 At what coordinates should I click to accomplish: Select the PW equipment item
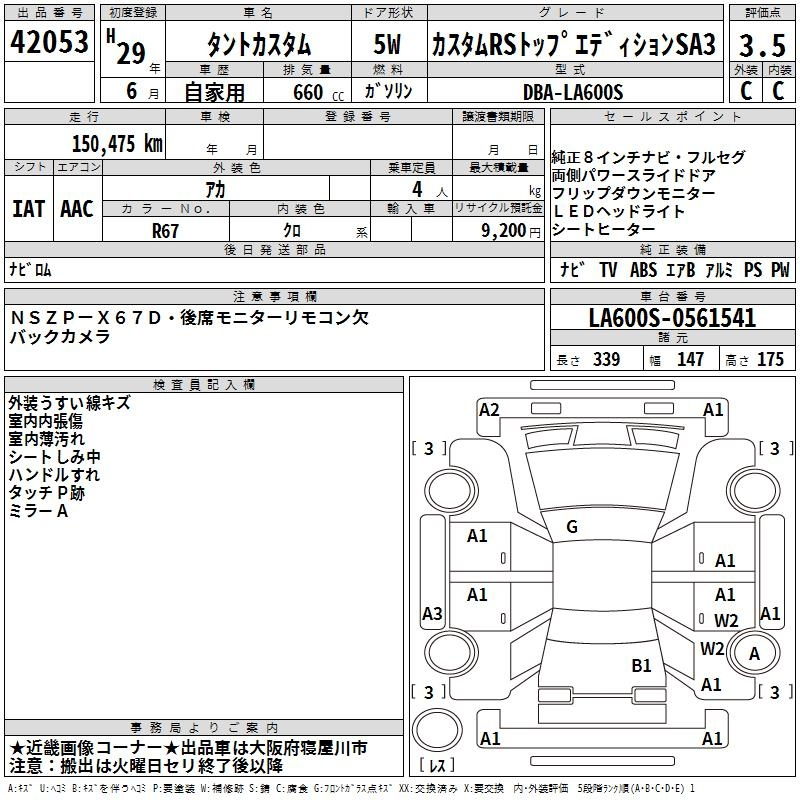[x=780, y=269]
